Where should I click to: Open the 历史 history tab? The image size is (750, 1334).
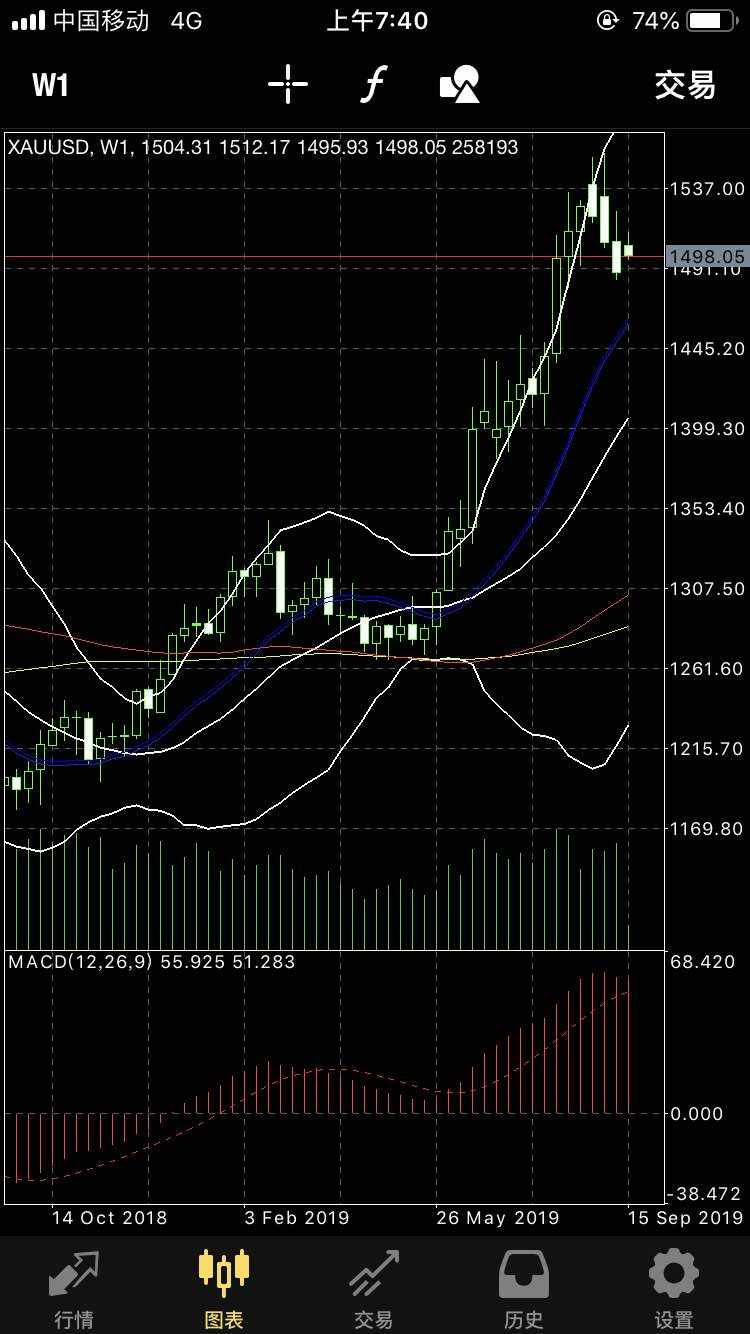point(523,1289)
